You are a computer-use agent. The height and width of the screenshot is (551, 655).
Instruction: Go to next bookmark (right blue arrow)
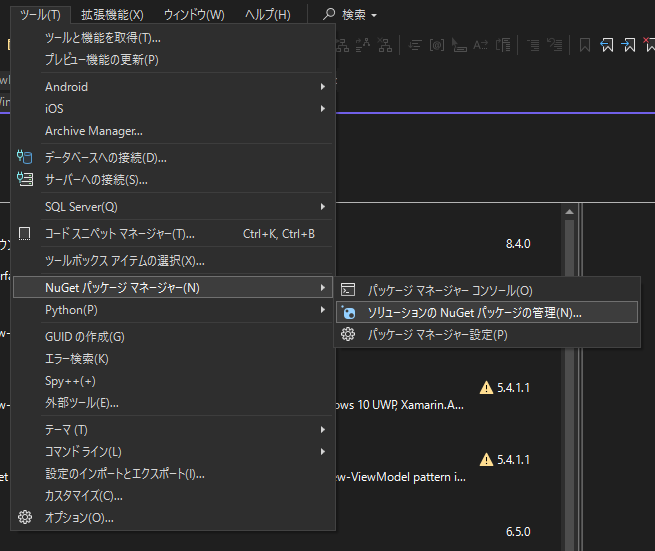[628, 45]
